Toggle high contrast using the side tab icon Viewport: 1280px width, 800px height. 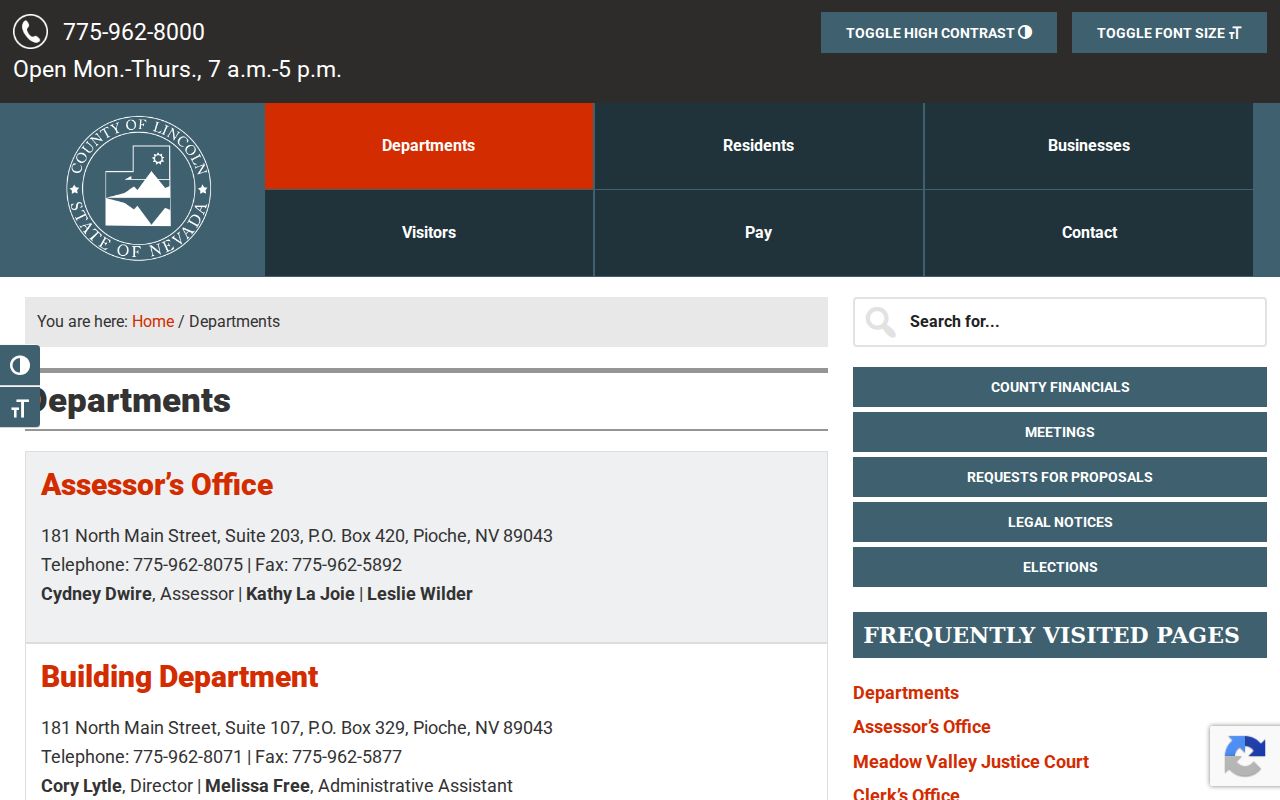click(x=20, y=365)
